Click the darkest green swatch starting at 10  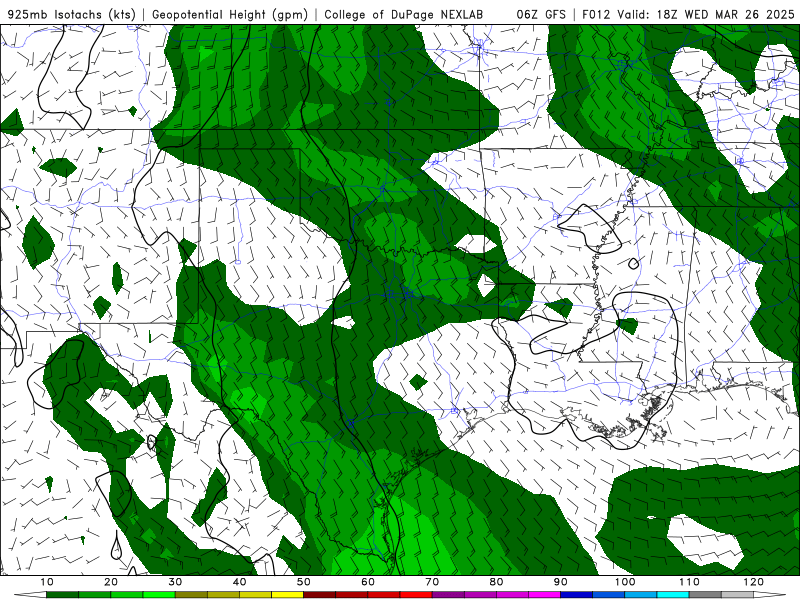[62, 595]
